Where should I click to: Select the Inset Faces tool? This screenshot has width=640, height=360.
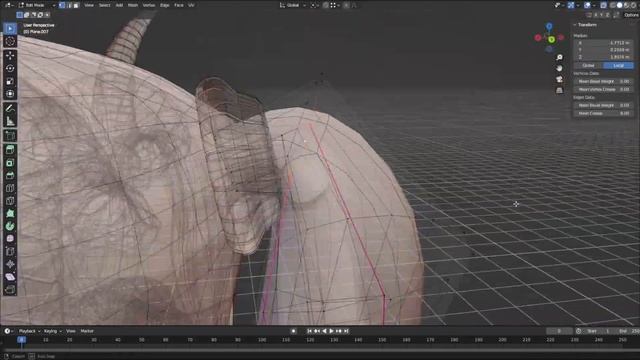[x=10, y=162]
